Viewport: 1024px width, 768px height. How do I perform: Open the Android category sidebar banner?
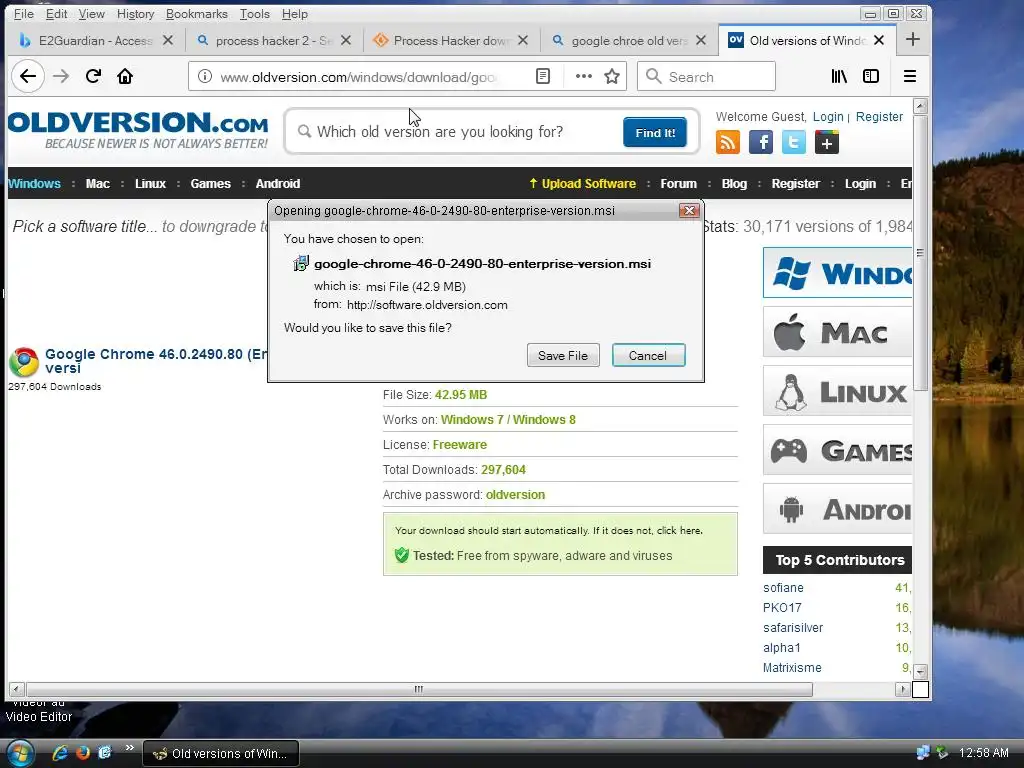(837, 509)
